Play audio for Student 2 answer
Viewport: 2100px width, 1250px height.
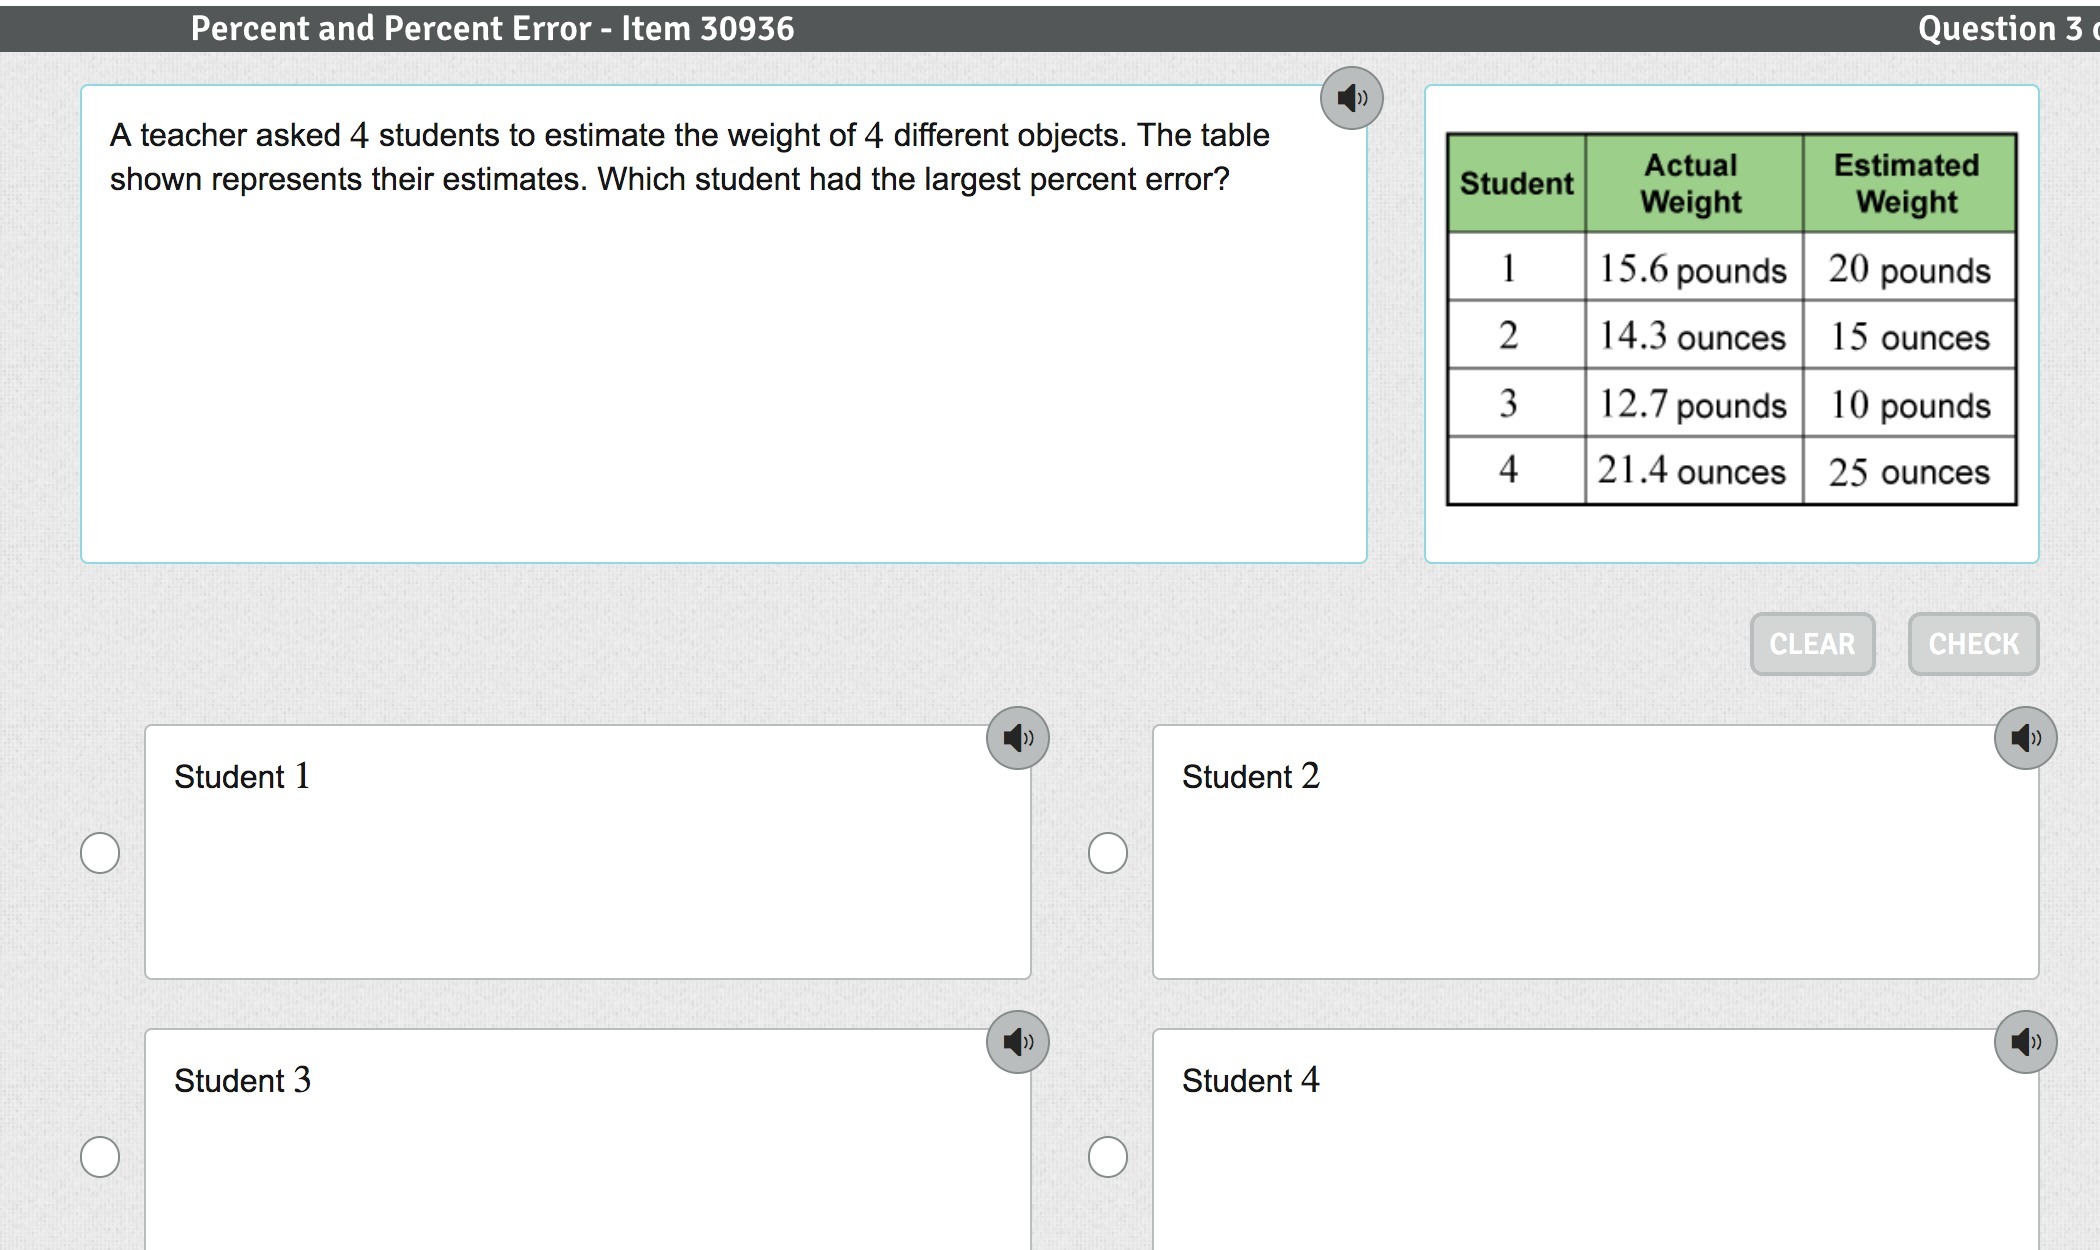pyautogui.click(x=2025, y=738)
